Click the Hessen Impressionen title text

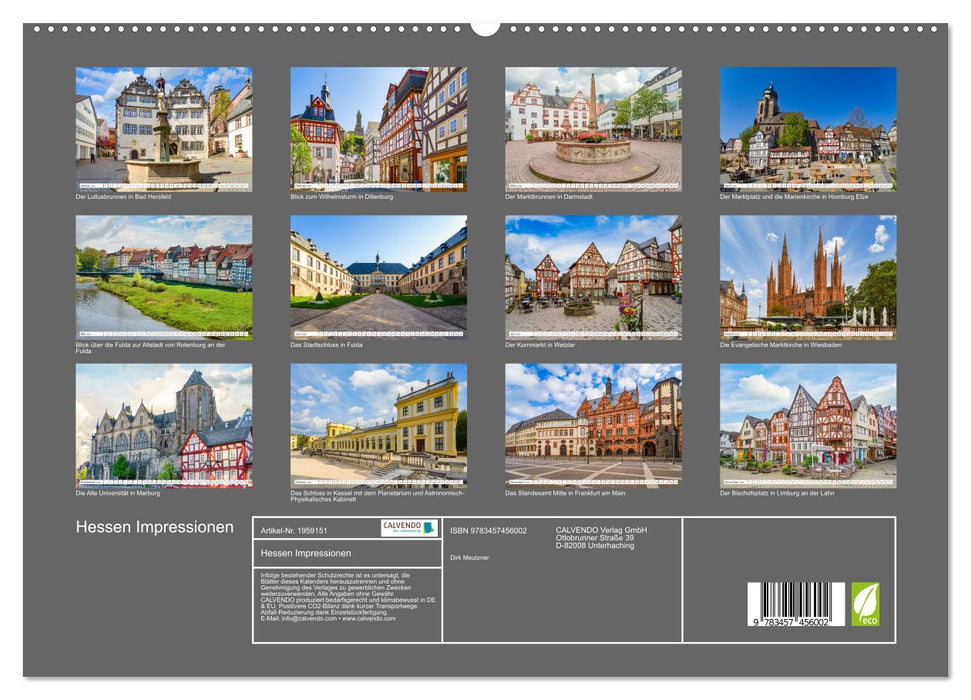(155, 523)
